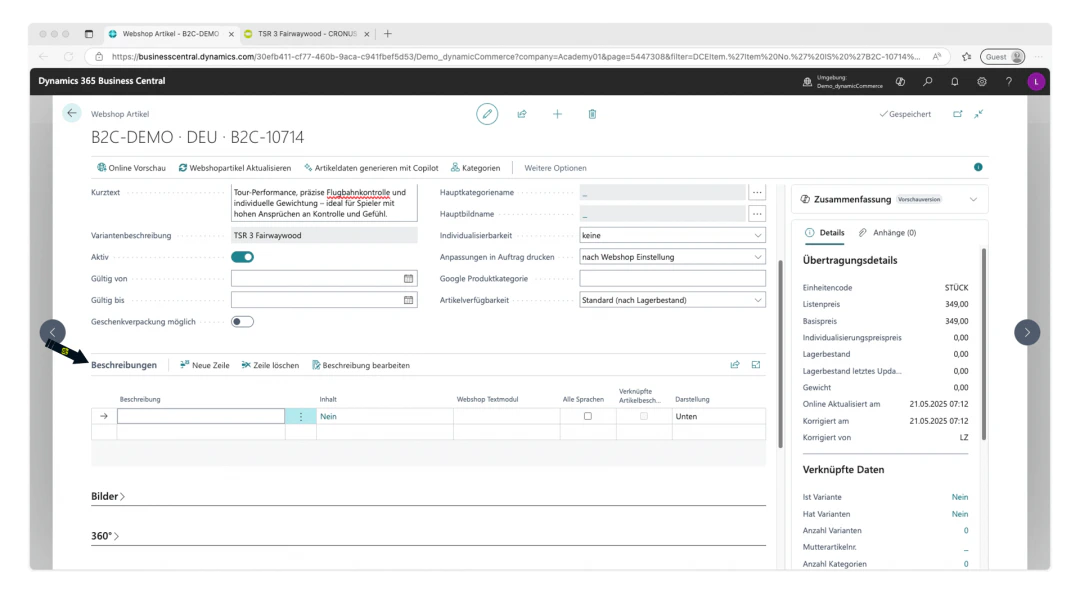Click Webshopartikel Aktualisieren
This screenshot has height=608, width=1080.
pos(235,168)
